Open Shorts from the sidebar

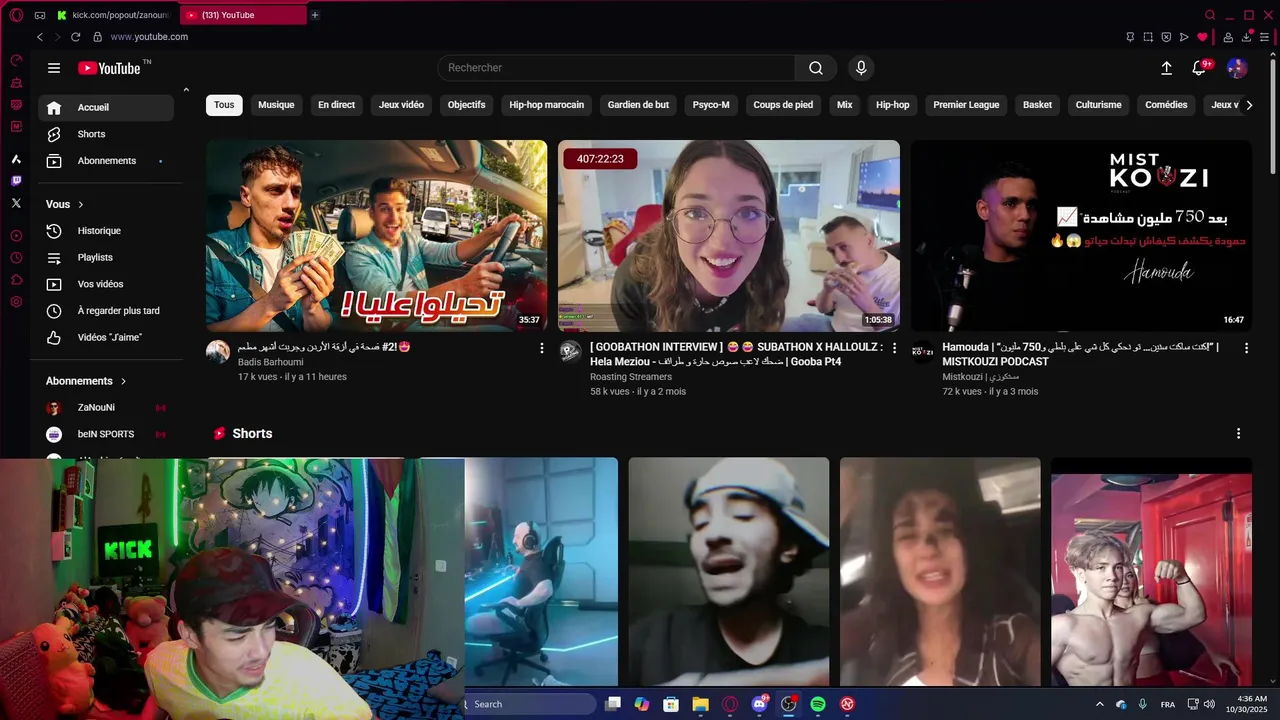(106, 134)
